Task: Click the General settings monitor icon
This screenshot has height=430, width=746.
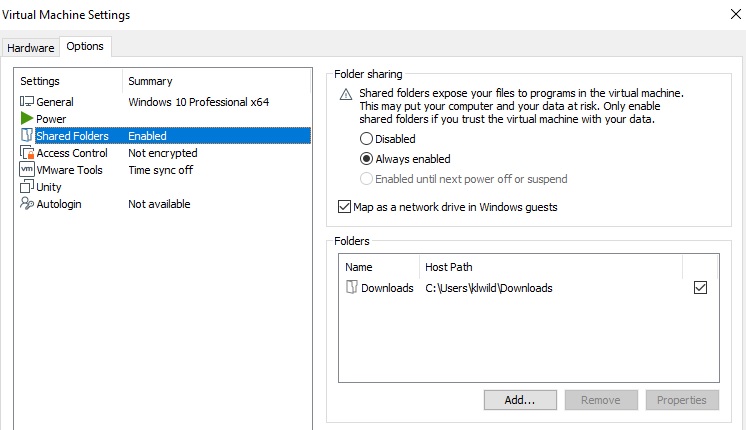Action: click(27, 102)
